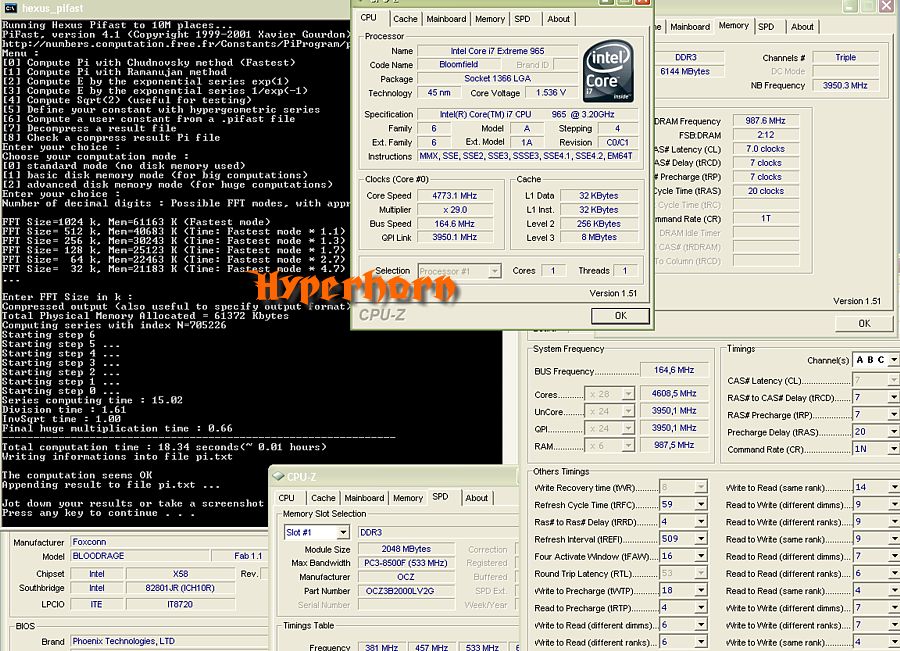Open the RAS# Precharge (tRP) dropdown
The image size is (900, 651).
(x=894, y=414)
